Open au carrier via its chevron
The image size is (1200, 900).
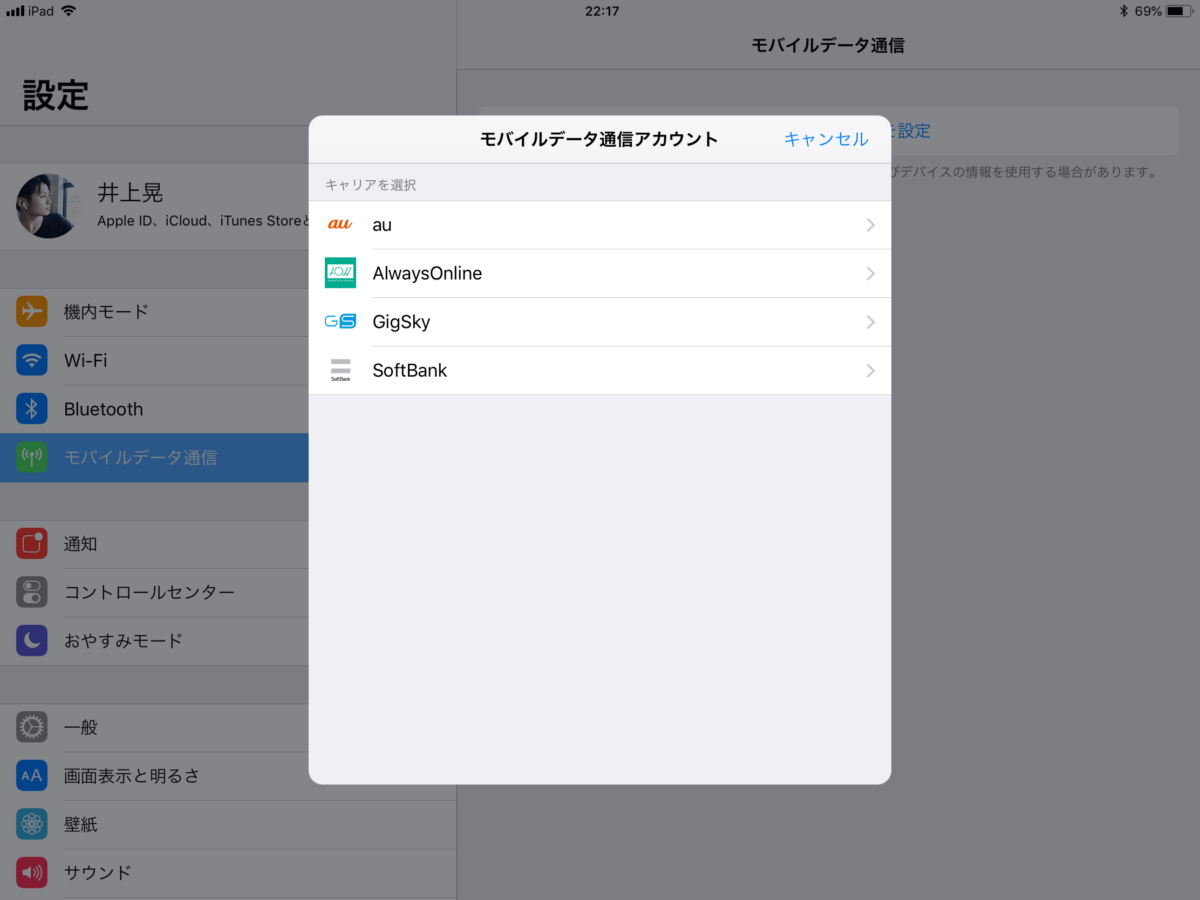(x=870, y=225)
